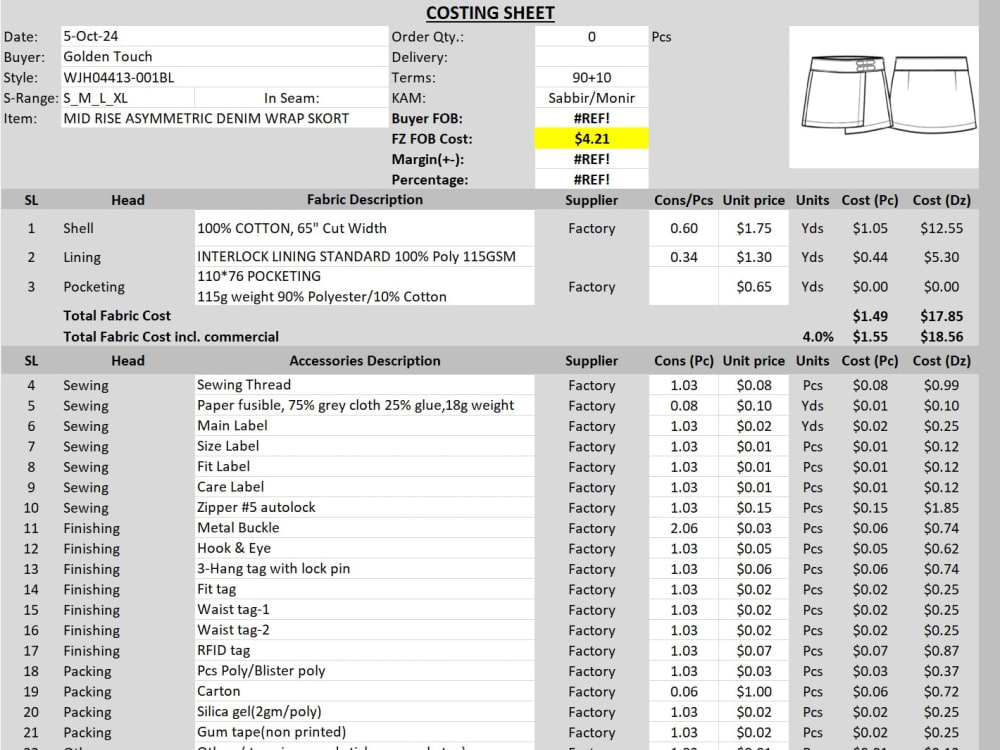Select the empty Delivery value cell

[x=591, y=57]
